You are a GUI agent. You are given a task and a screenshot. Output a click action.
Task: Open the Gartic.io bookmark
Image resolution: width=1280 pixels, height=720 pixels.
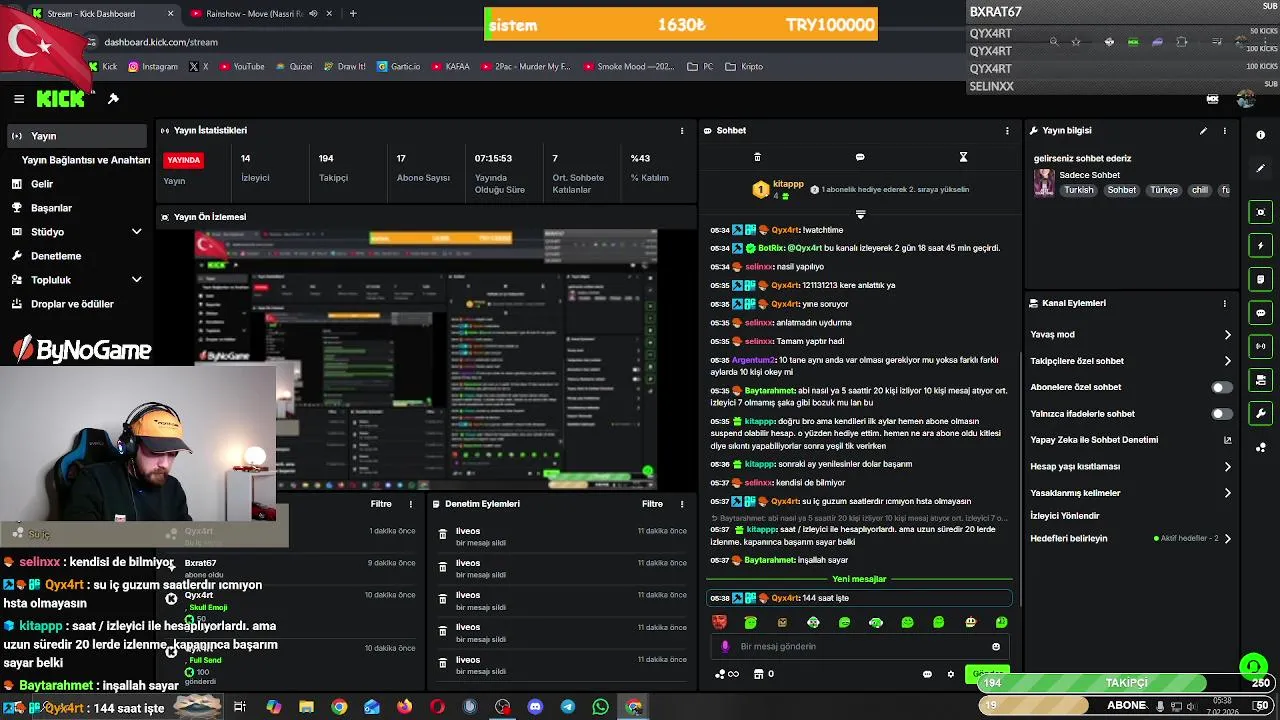tap(398, 67)
